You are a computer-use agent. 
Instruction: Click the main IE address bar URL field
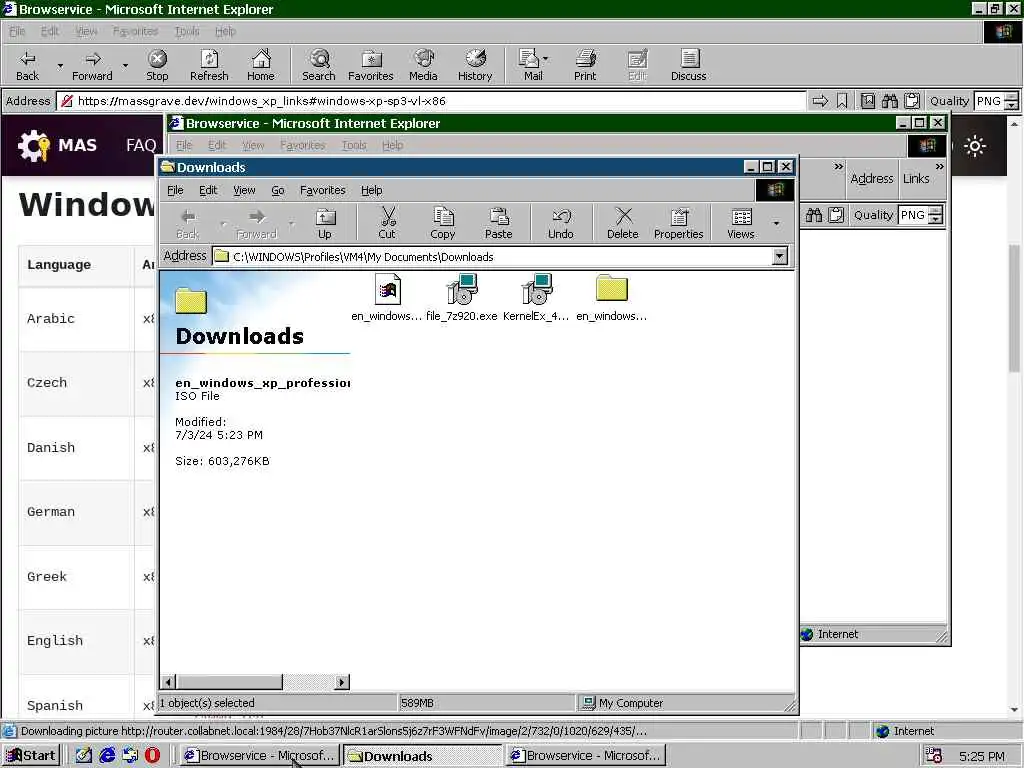coord(431,101)
